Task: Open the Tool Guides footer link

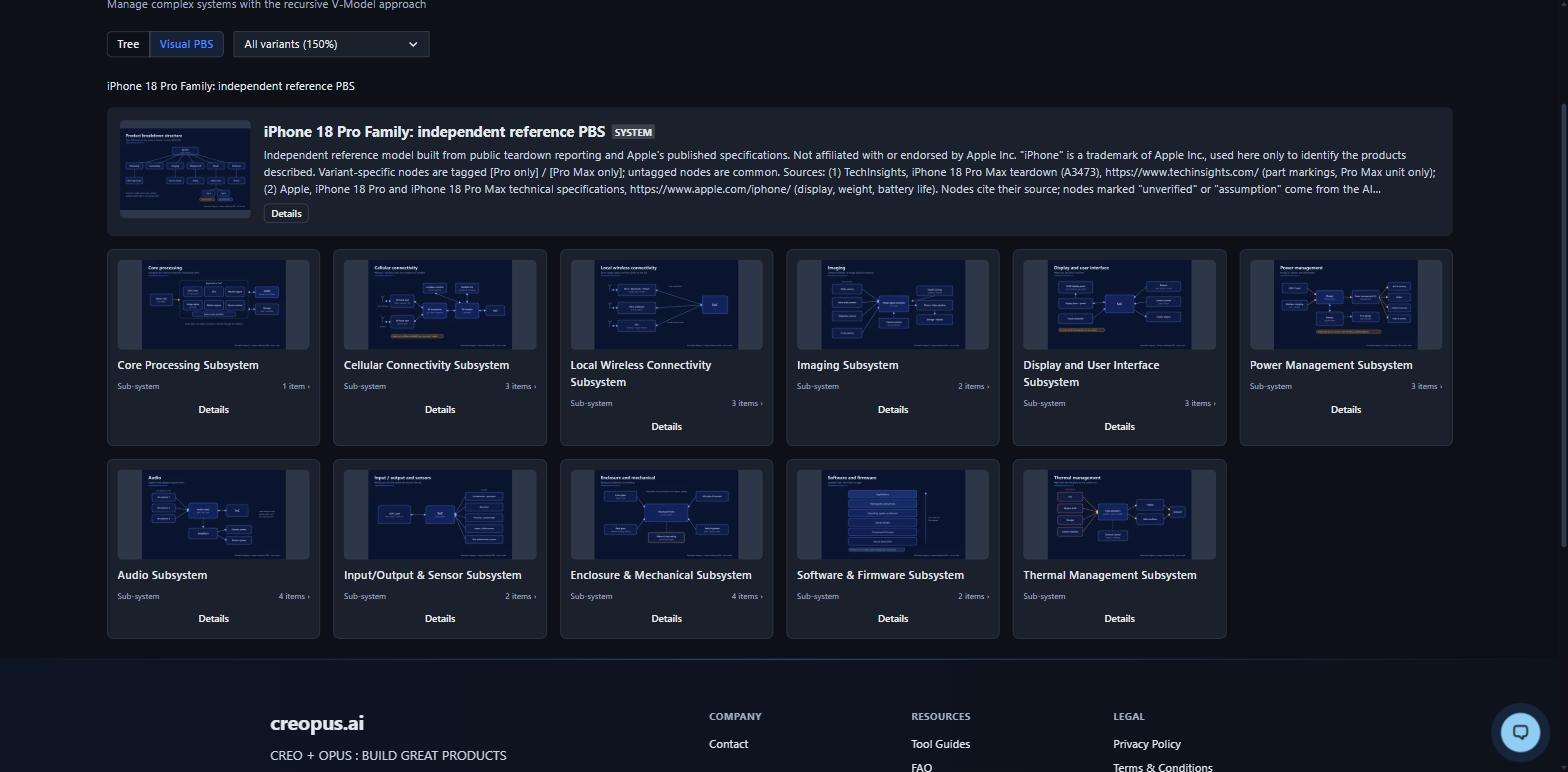Action: [940, 744]
